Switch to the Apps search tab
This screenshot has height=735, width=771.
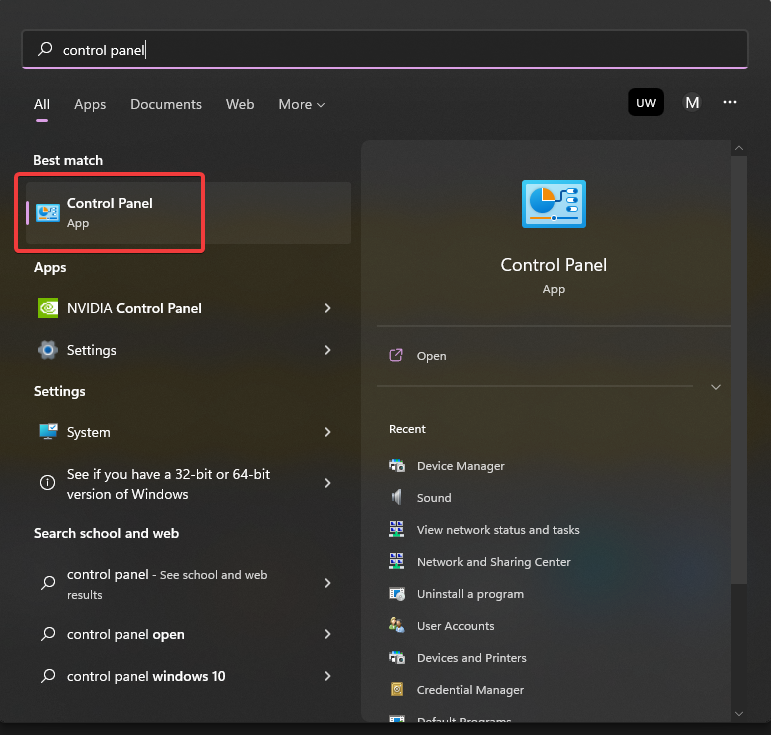click(x=90, y=104)
